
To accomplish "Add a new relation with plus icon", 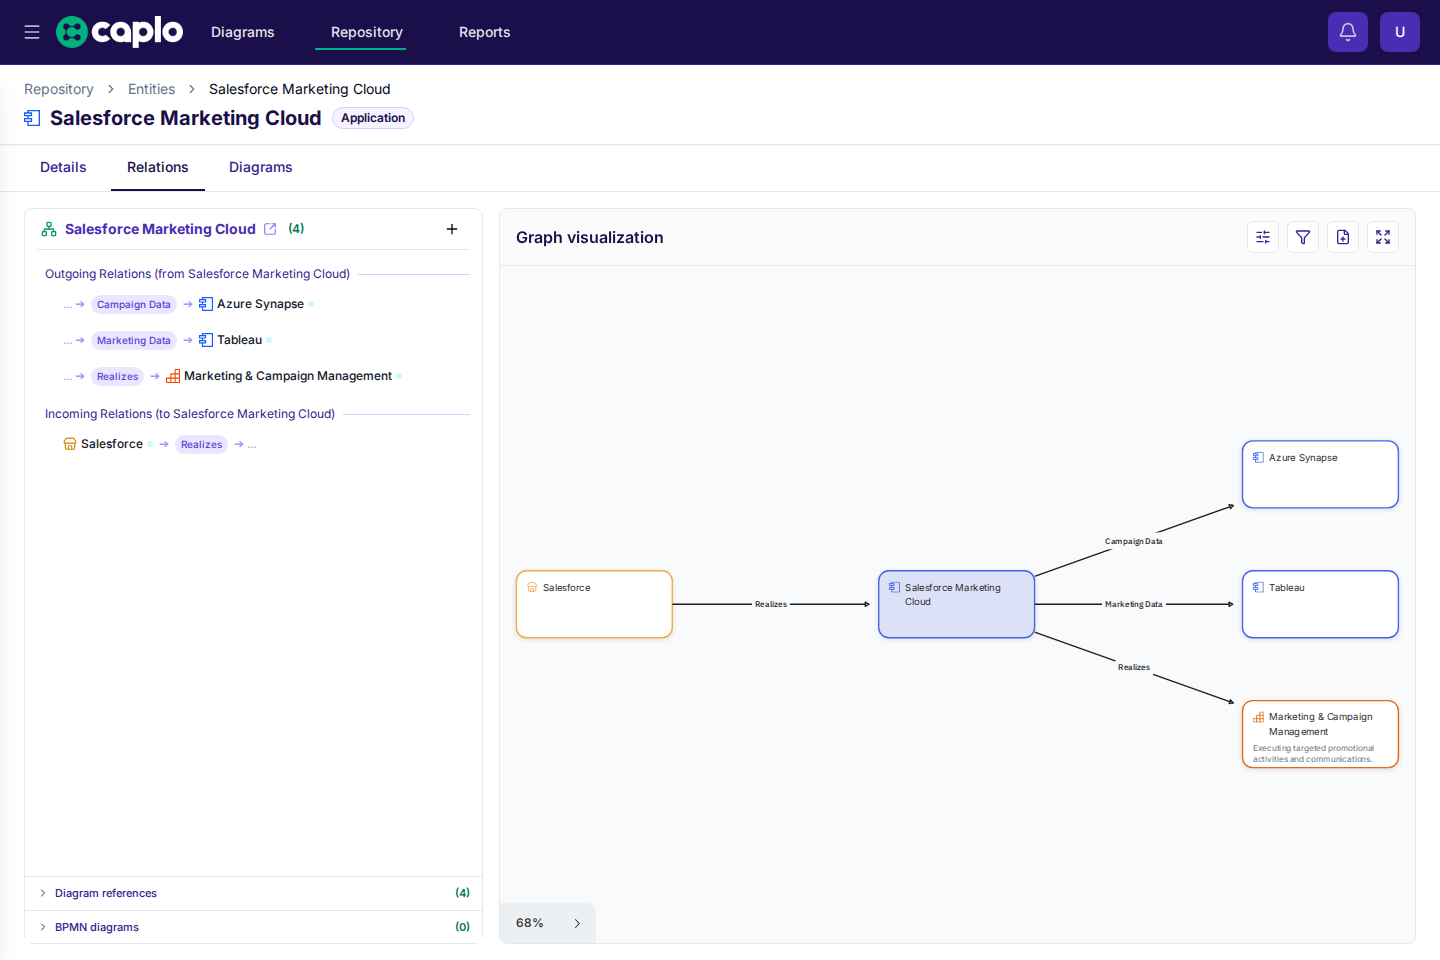I will 452,229.
